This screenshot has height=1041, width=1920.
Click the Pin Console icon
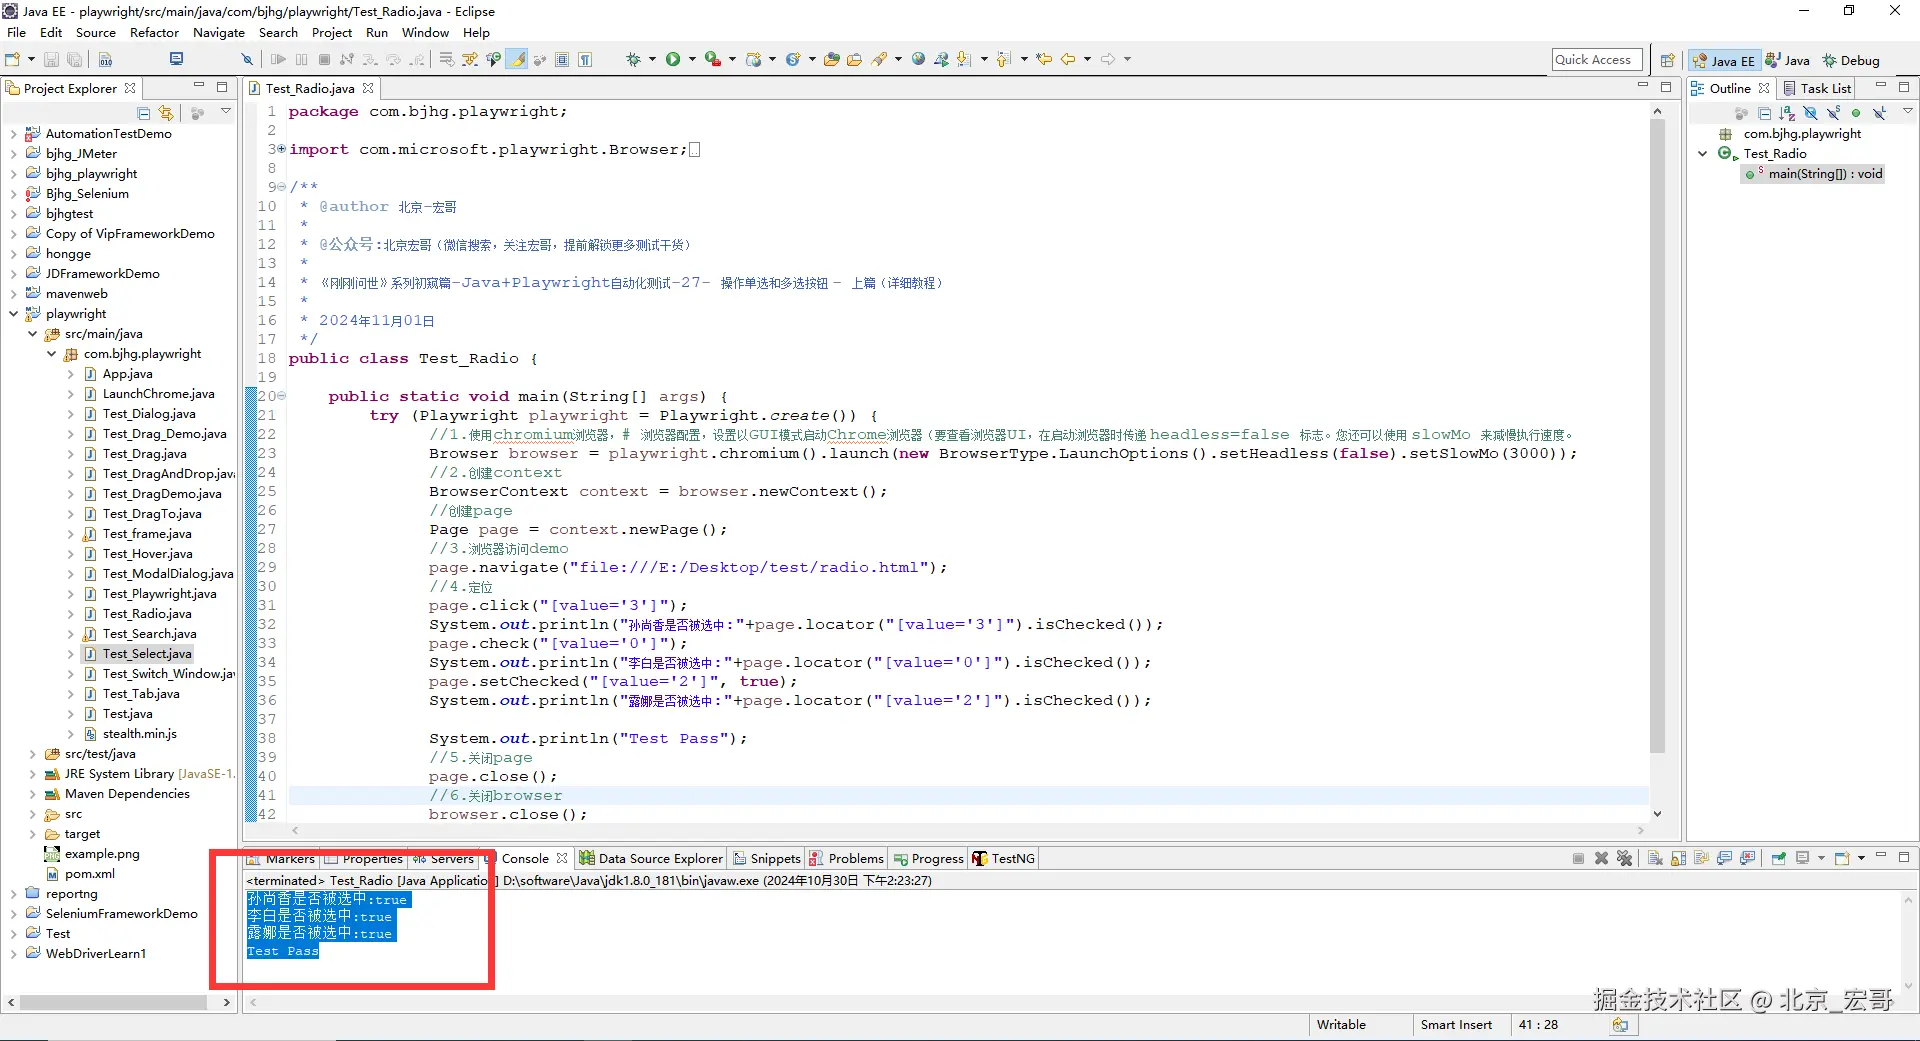click(1779, 858)
